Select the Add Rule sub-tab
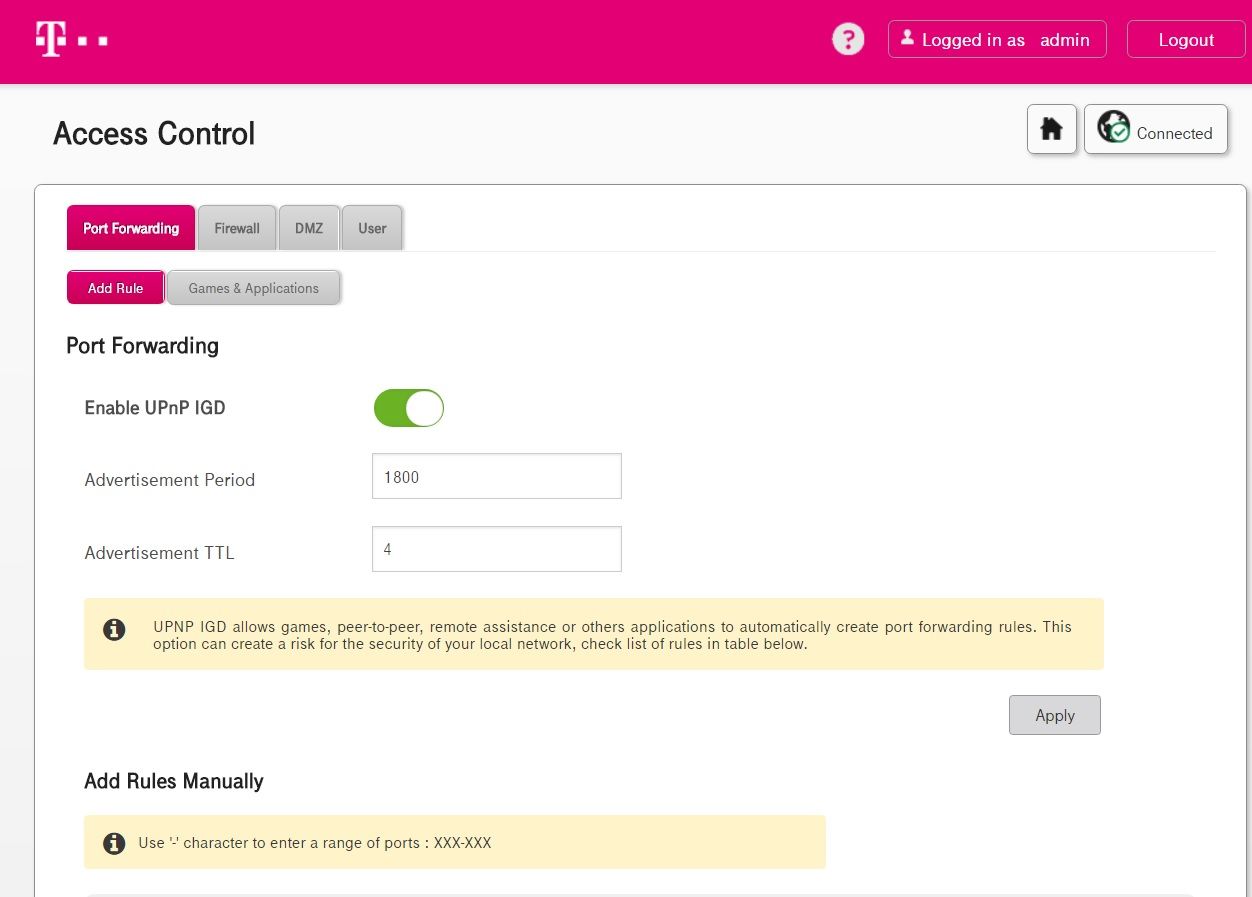The width and height of the screenshot is (1252, 897). pos(115,288)
